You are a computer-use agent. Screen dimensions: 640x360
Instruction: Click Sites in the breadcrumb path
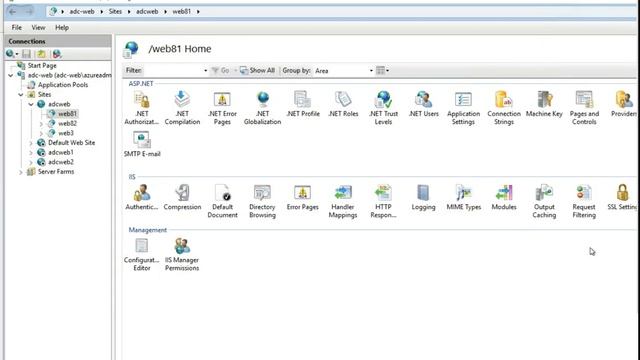[115, 11]
